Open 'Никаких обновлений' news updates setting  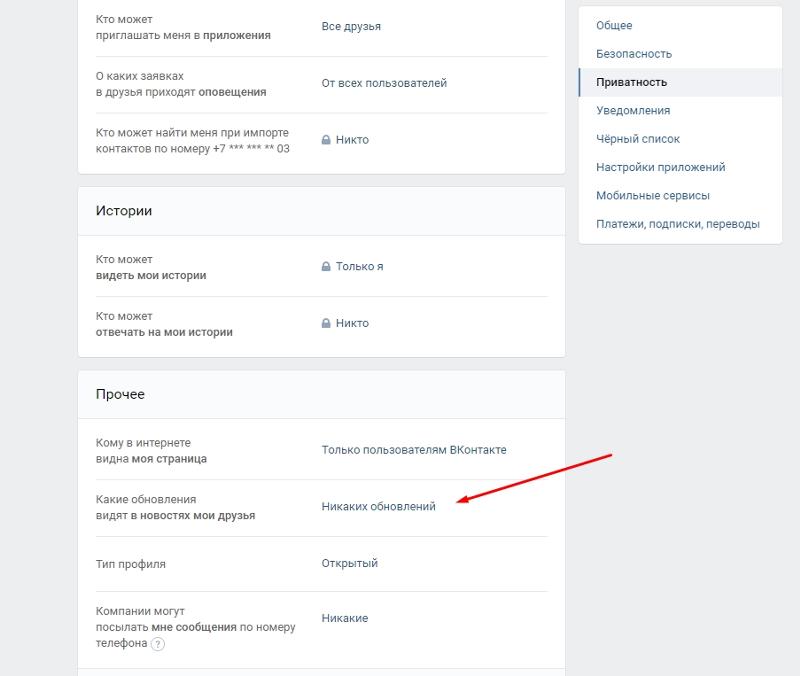click(x=378, y=506)
